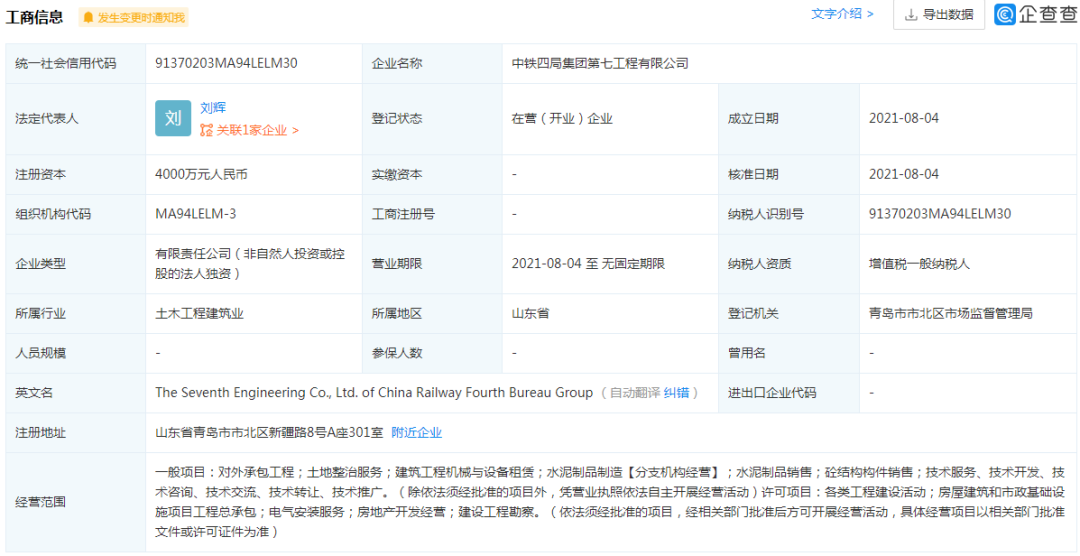Click the 青岛市市北区市场监督管理局 registrar text
The width and height of the screenshot is (1080, 556).
pos(951,313)
